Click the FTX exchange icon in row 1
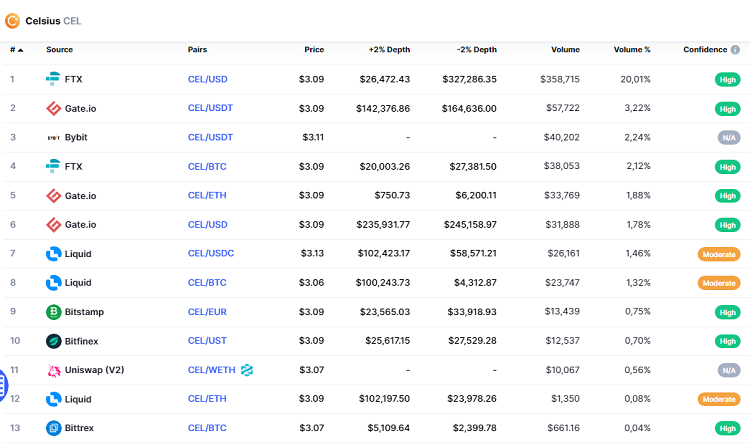The height and width of the screenshot is (444, 750). coord(54,79)
